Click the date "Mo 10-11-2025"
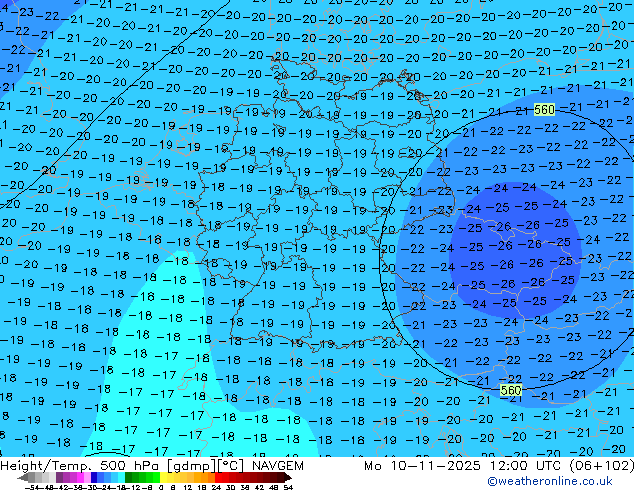This screenshot has width=634, height=490. click(422, 466)
